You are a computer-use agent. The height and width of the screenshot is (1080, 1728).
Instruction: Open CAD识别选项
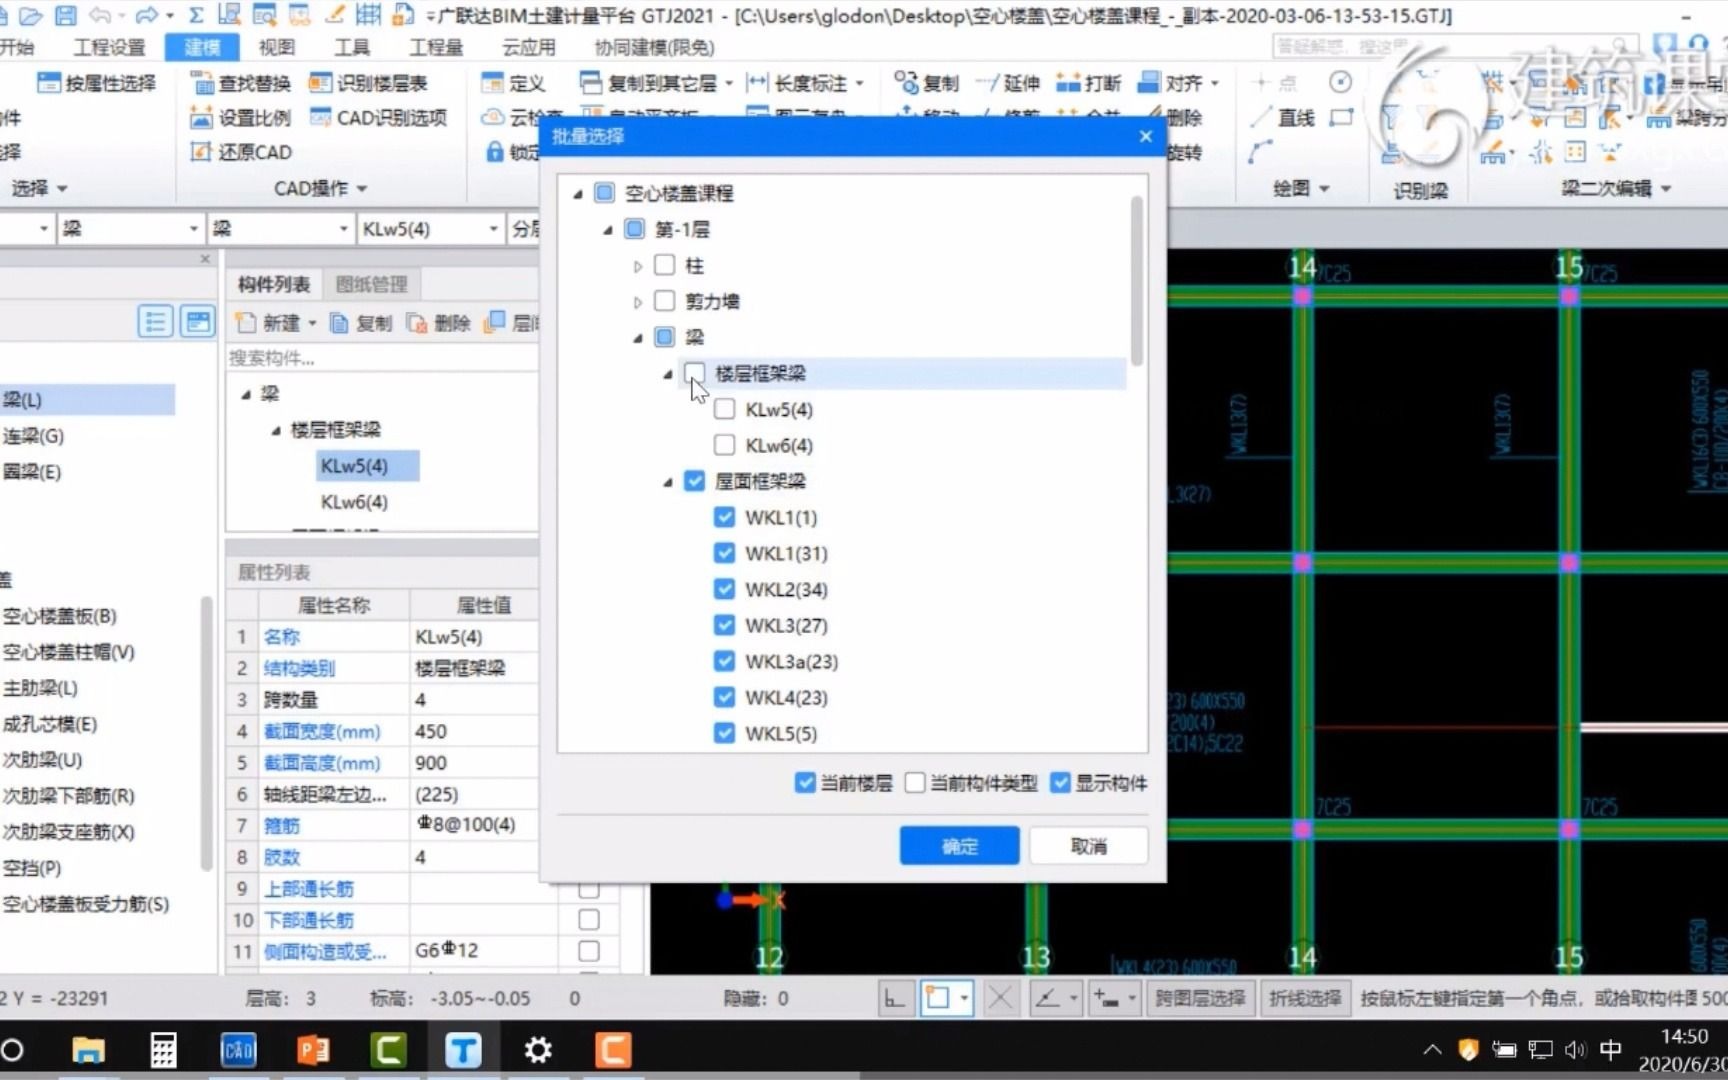point(378,118)
